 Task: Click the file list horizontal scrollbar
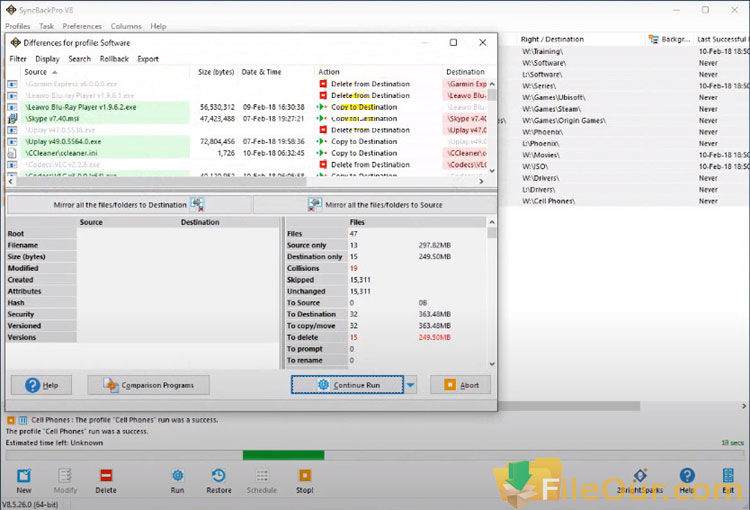point(161,181)
